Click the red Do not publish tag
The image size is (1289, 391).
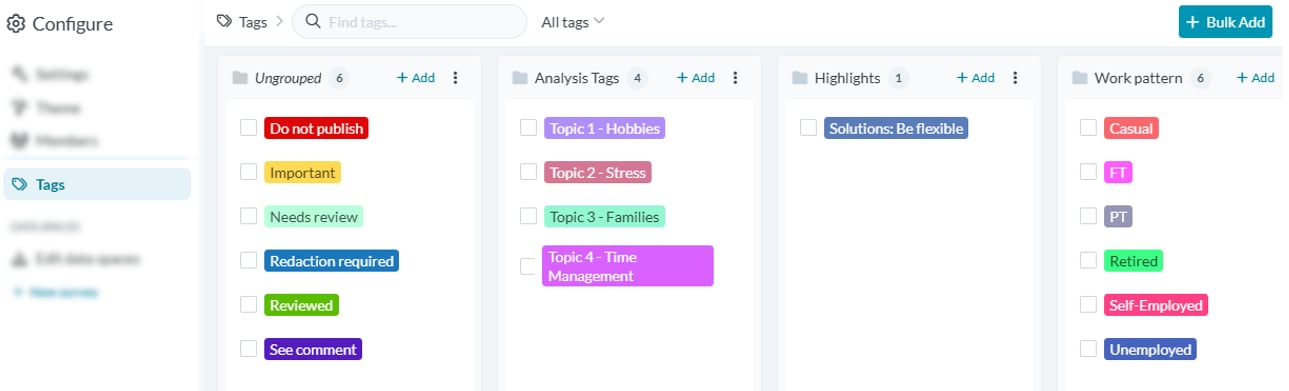[316, 127]
